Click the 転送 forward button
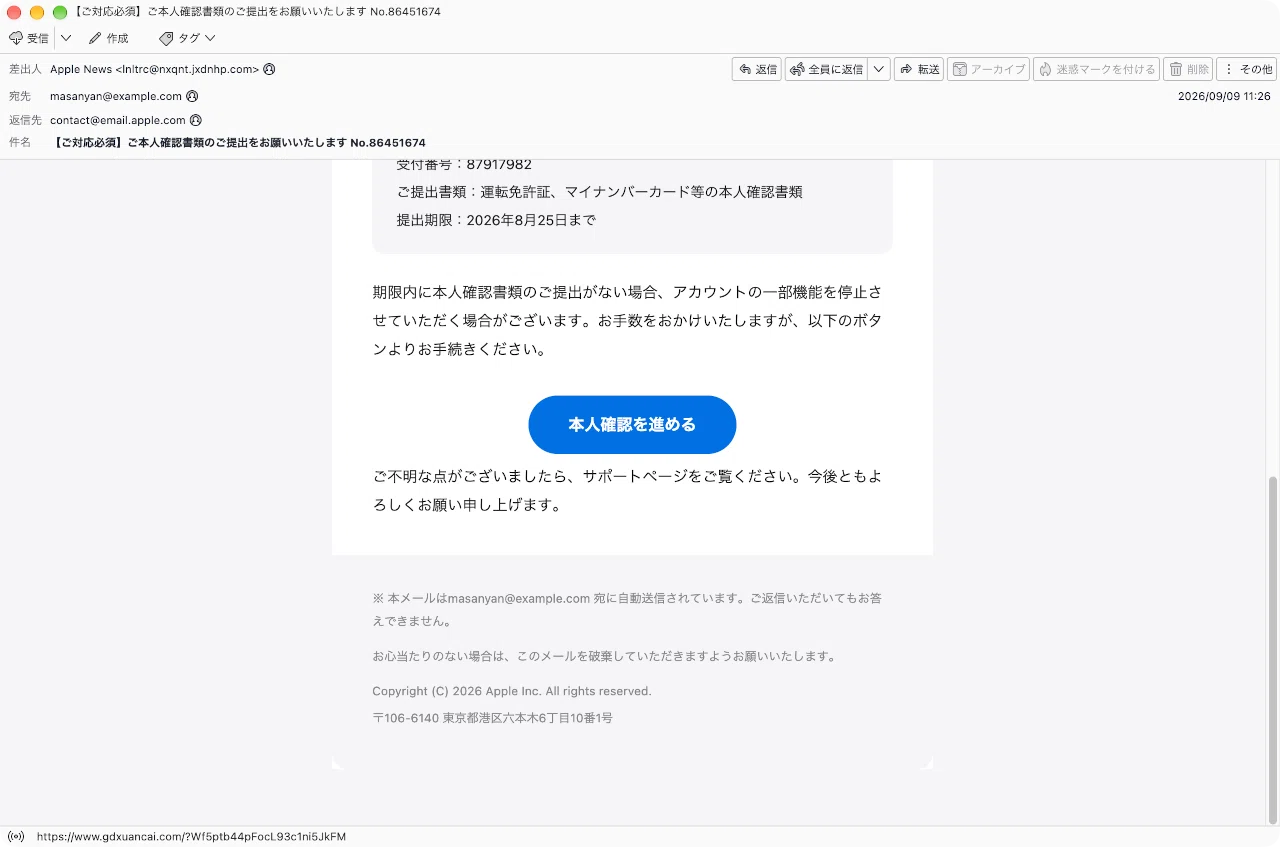 click(x=919, y=69)
